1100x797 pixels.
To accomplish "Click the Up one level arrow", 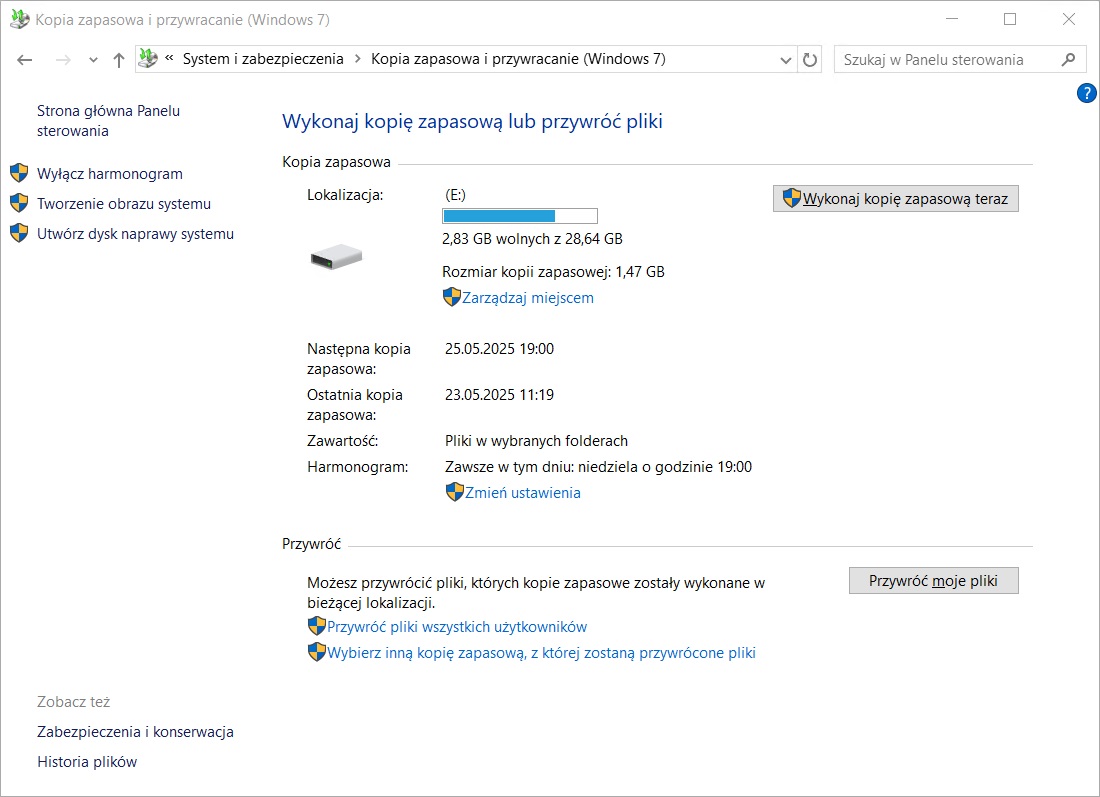I will click(119, 60).
